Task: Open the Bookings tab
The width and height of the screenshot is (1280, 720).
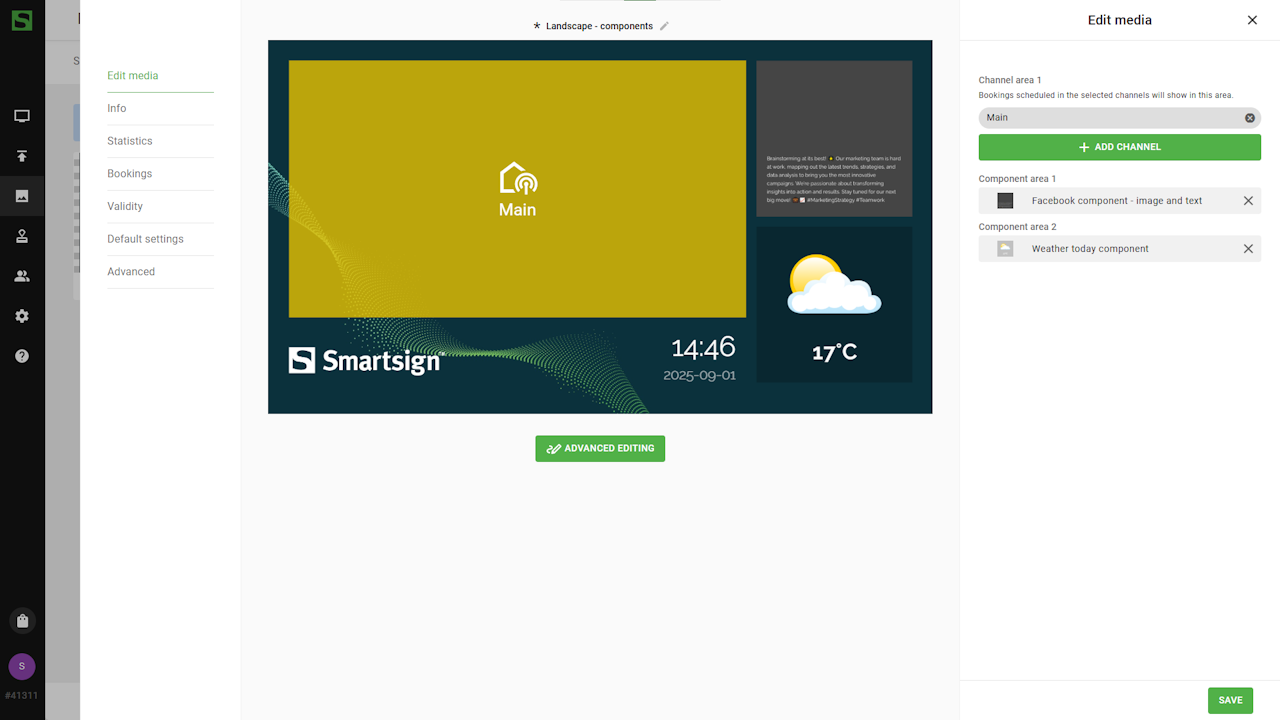Action: pos(130,174)
